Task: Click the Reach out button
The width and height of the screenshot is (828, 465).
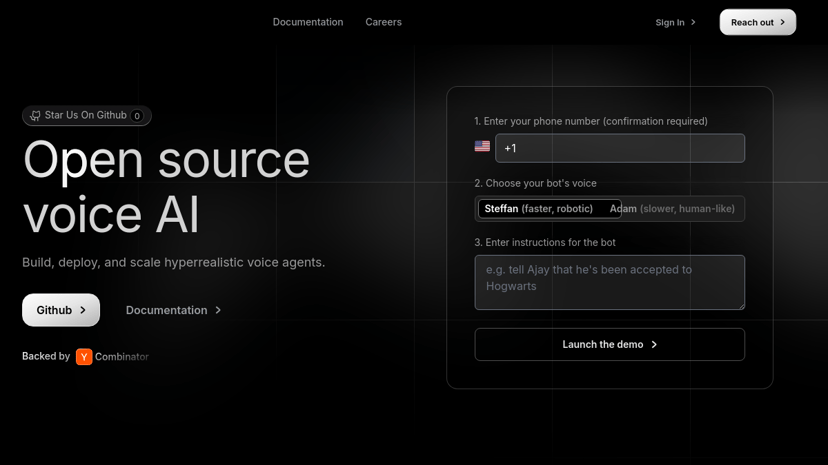Action: point(757,22)
